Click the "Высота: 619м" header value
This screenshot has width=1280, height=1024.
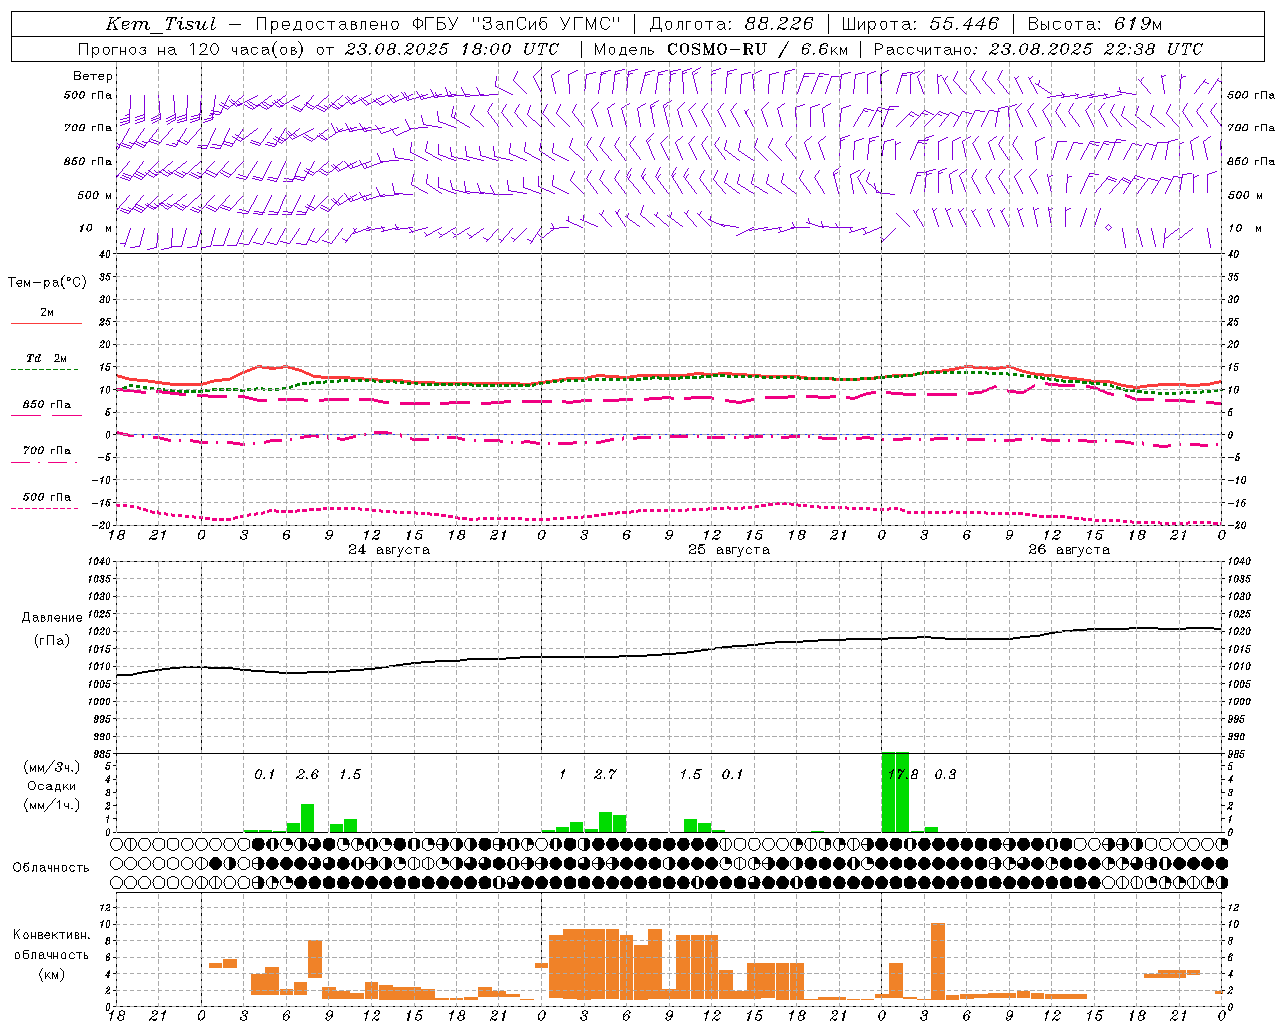click(1095, 24)
